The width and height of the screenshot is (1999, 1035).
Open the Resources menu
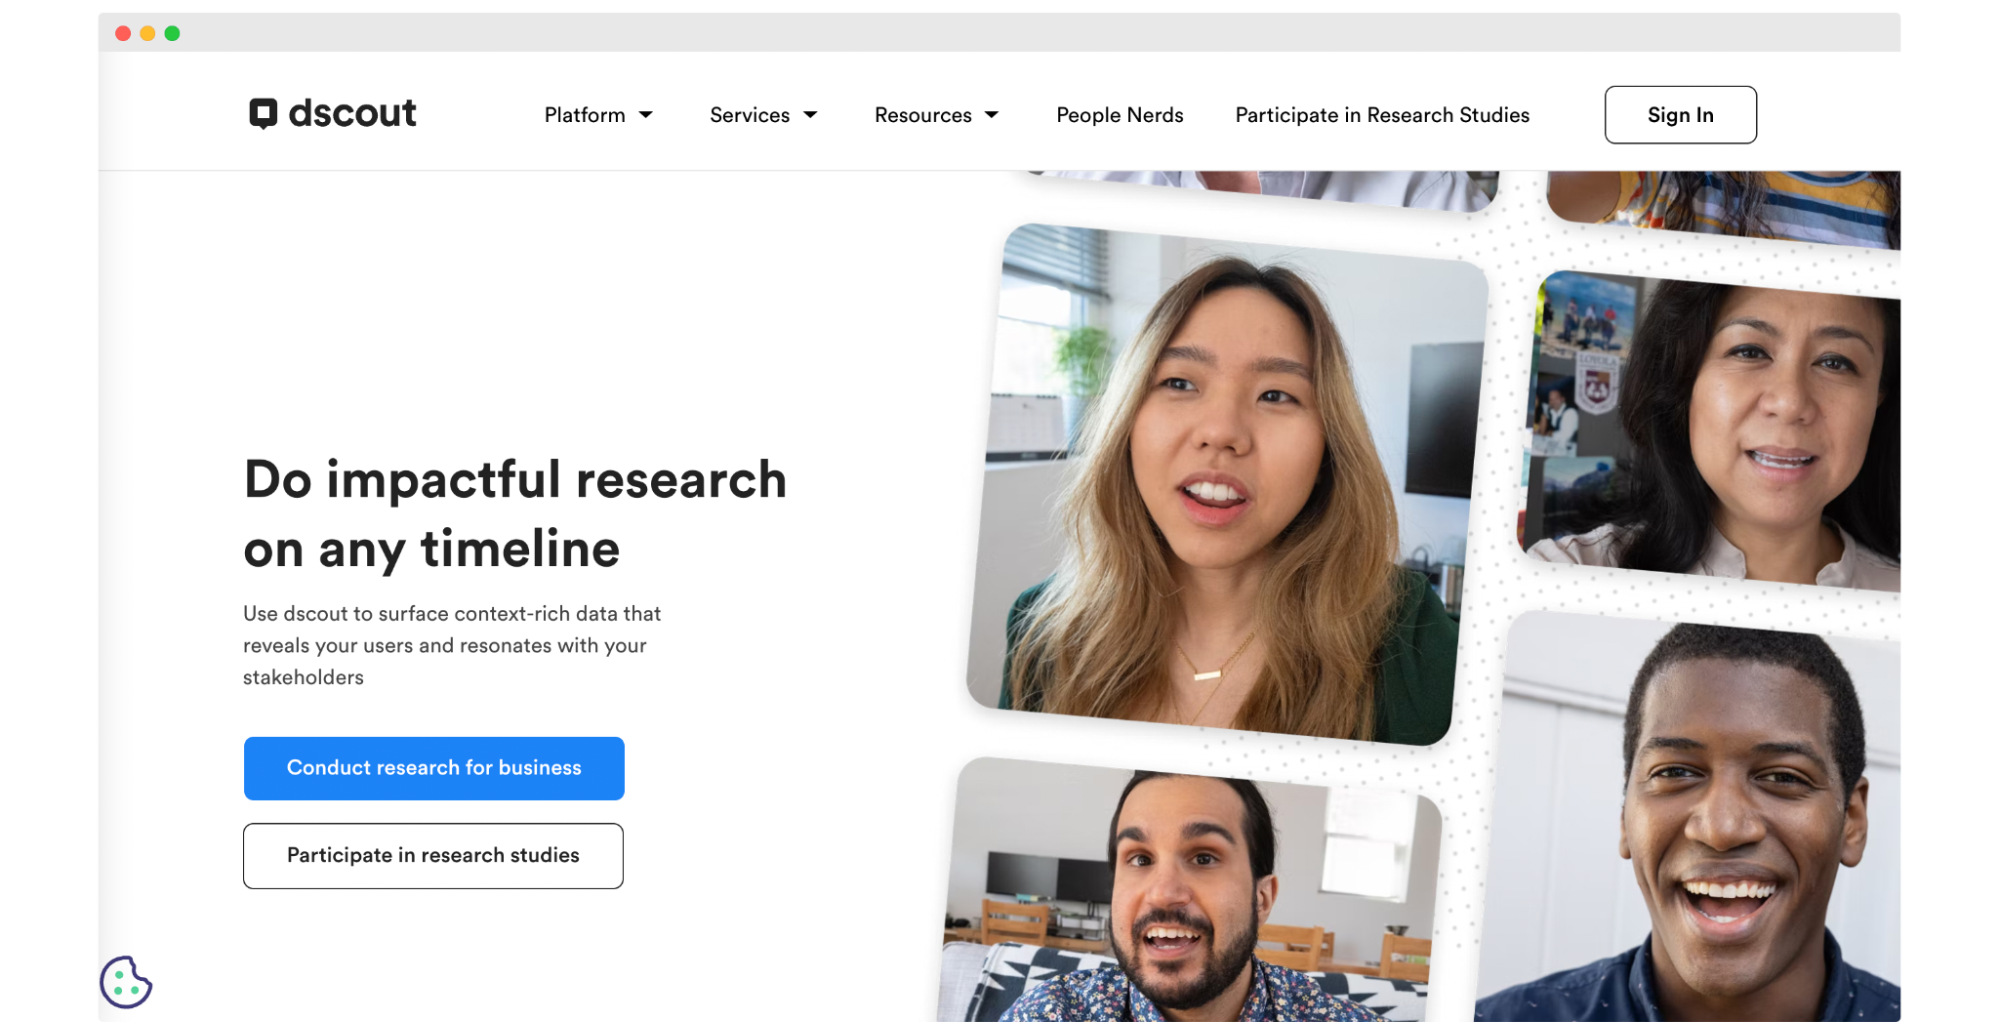pos(923,115)
